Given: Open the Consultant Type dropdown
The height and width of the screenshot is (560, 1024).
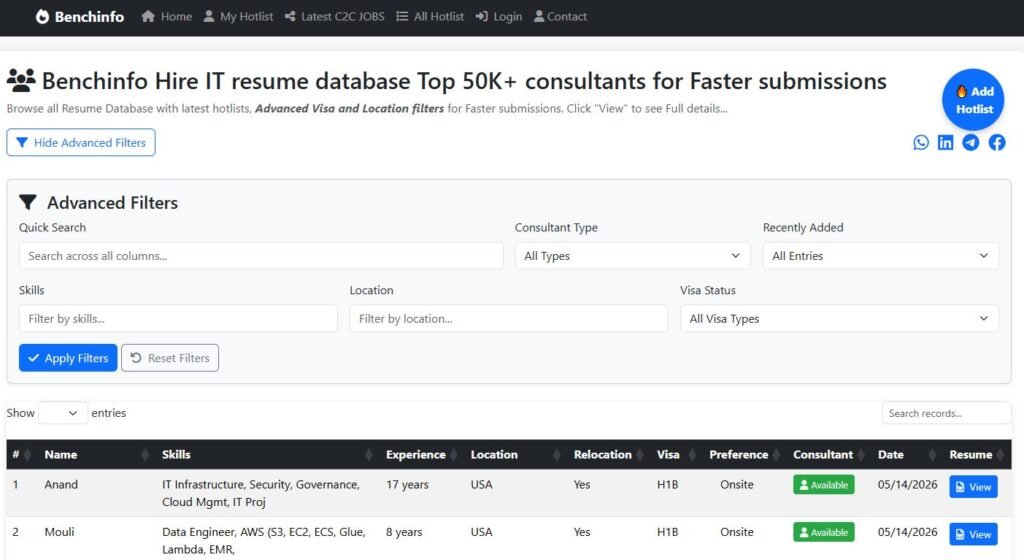Looking at the screenshot, I should [x=632, y=256].
